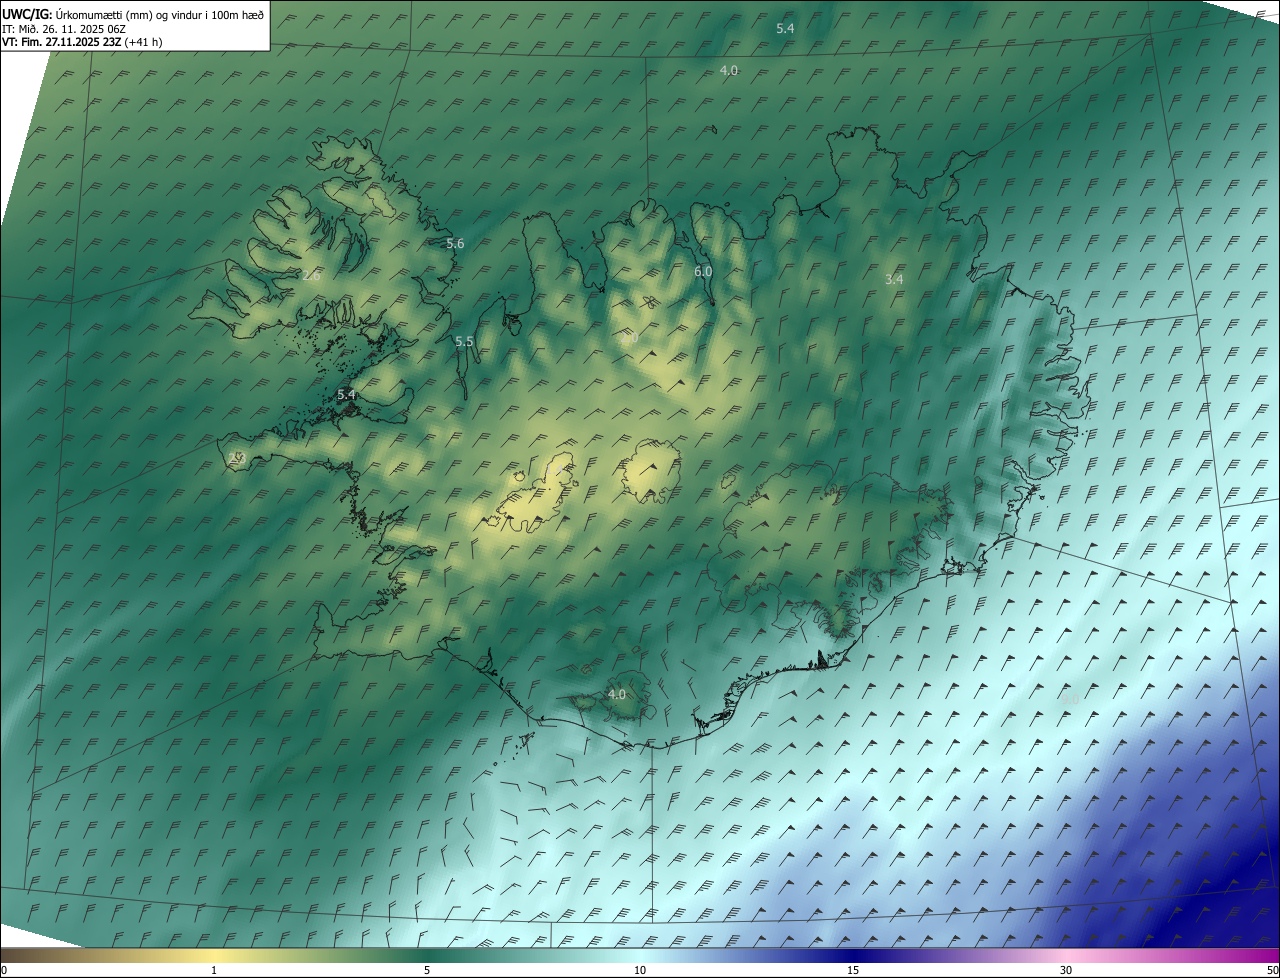The width and height of the screenshot is (1280, 978).
Task: Click the 50 tick label on the color scale
Action: (x=1271, y=970)
